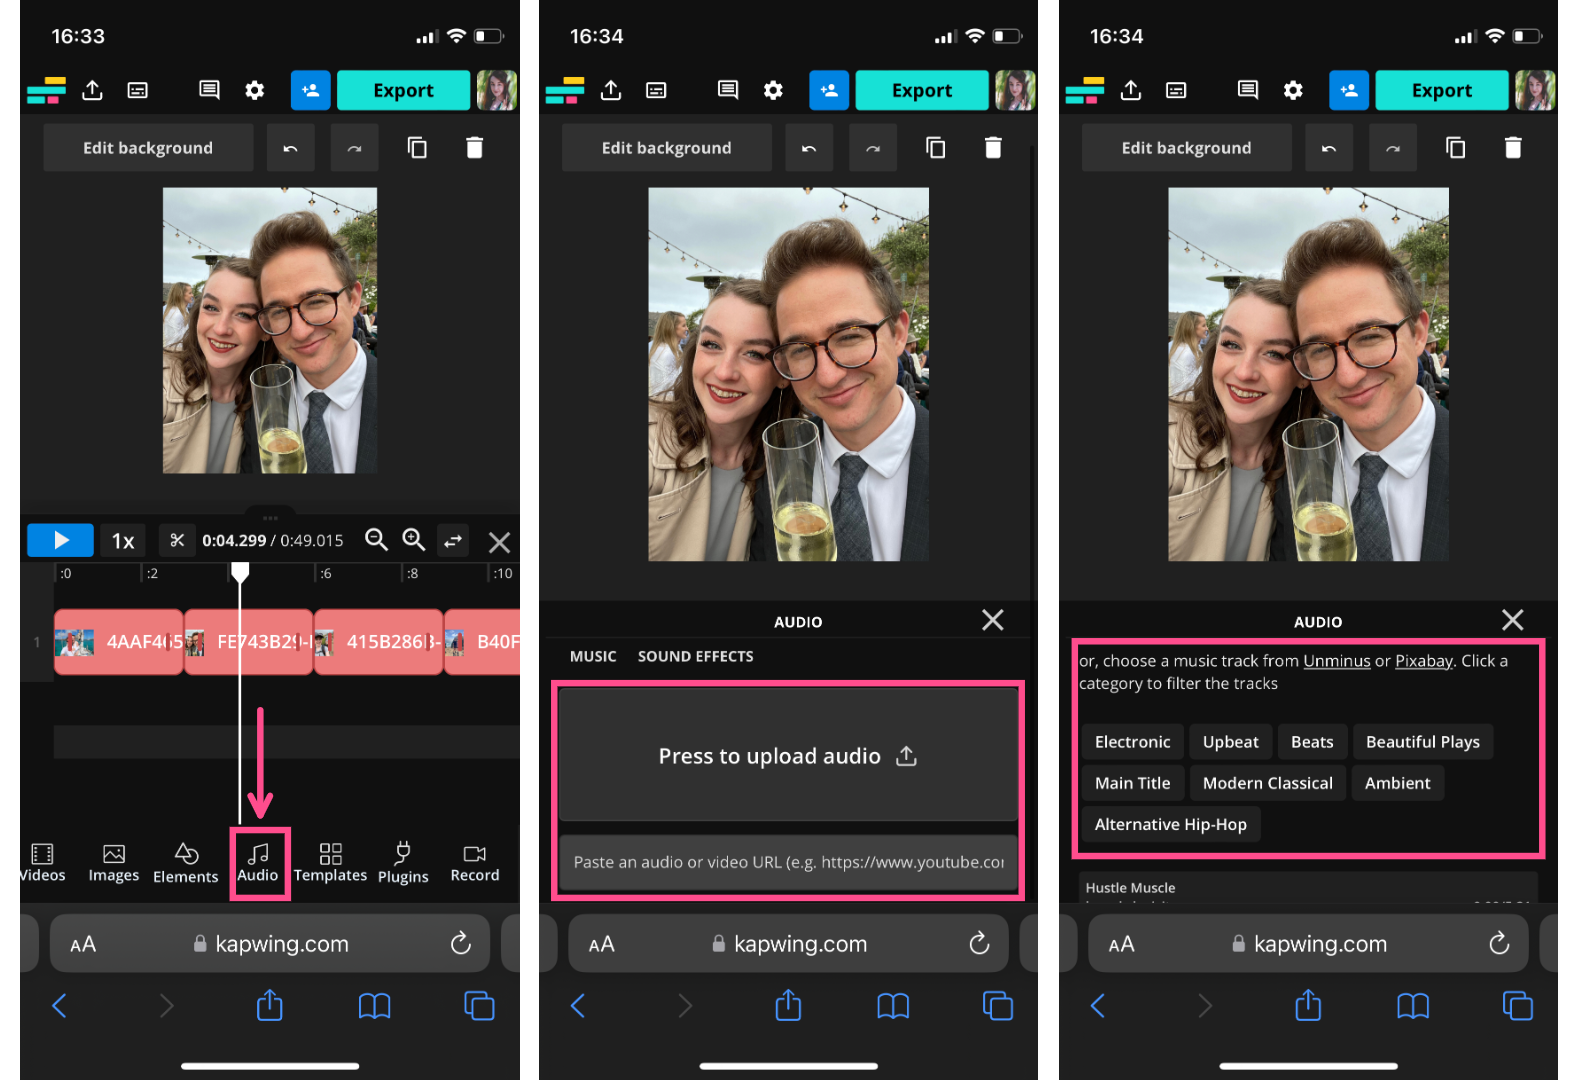The image size is (1576, 1080).
Task: Open the Record camera tool
Action: click(x=474, y=862)
